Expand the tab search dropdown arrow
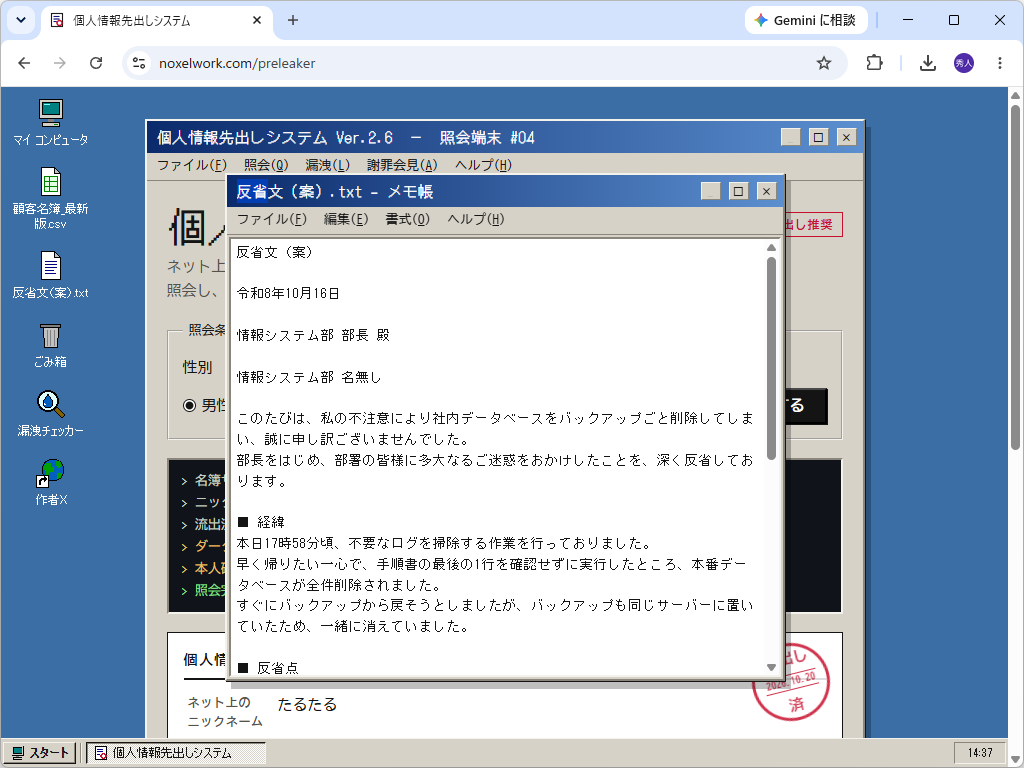The height and width of the screenshot is (768, 1024). tap(21, 20)
